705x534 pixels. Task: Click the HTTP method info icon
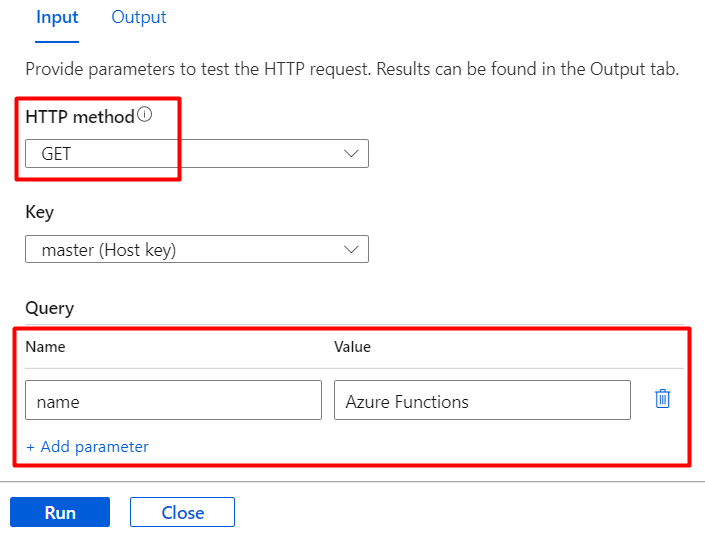point(145,115)
